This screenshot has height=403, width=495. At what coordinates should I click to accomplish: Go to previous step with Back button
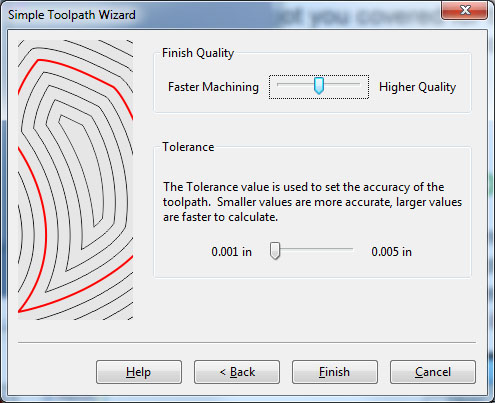tap(237, 372)
